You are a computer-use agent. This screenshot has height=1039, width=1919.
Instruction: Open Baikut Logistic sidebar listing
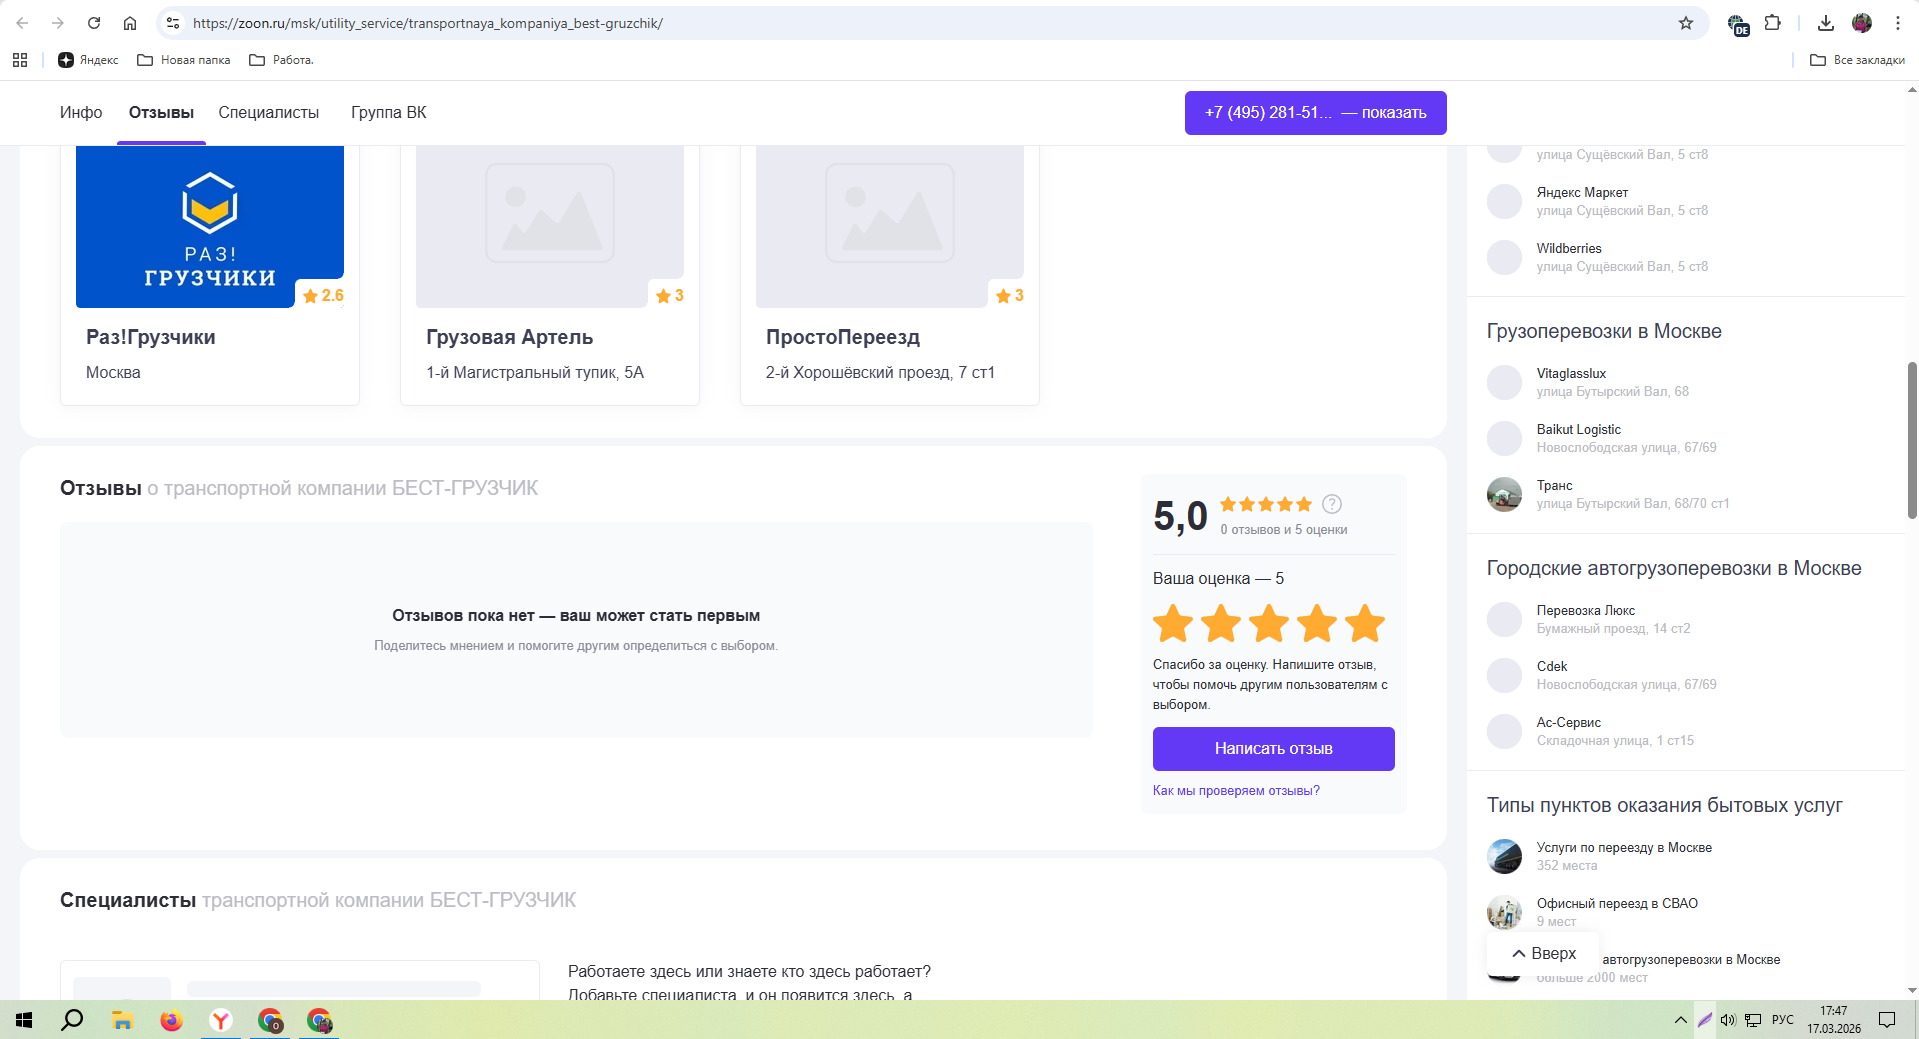(x=1579, y=429)
